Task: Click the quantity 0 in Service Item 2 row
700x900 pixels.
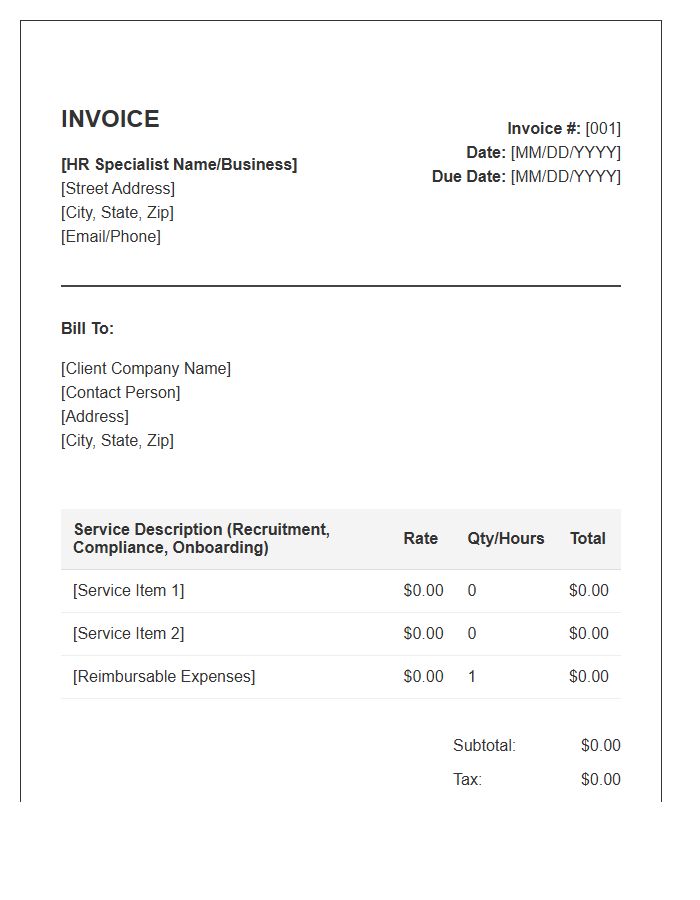Action: point(472,634)
